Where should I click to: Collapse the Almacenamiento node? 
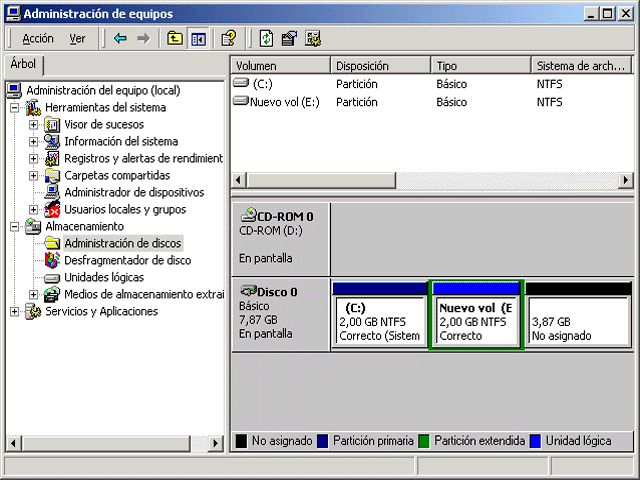tap(15, 227)
